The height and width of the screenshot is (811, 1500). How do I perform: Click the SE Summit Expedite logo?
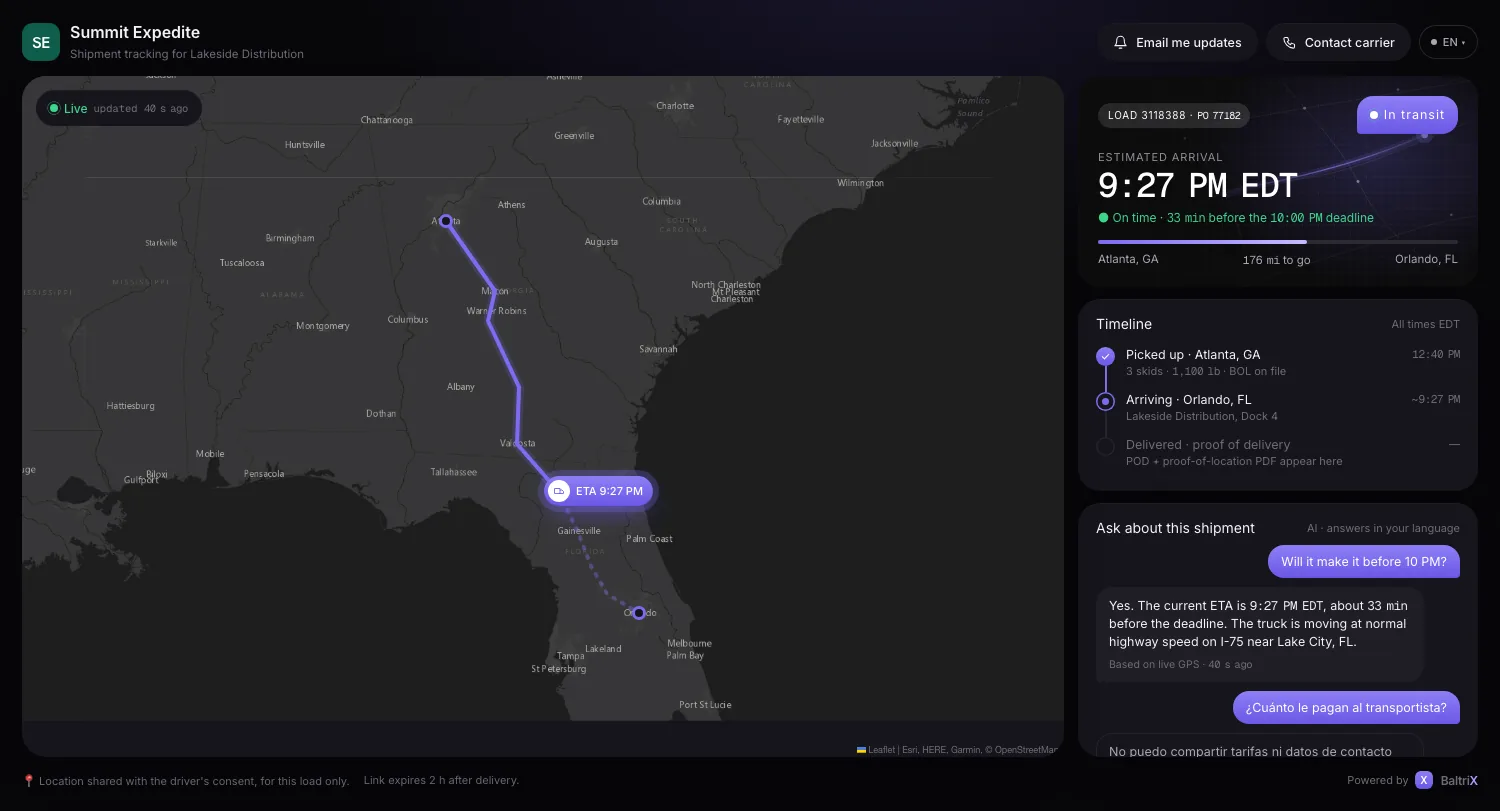41,42
